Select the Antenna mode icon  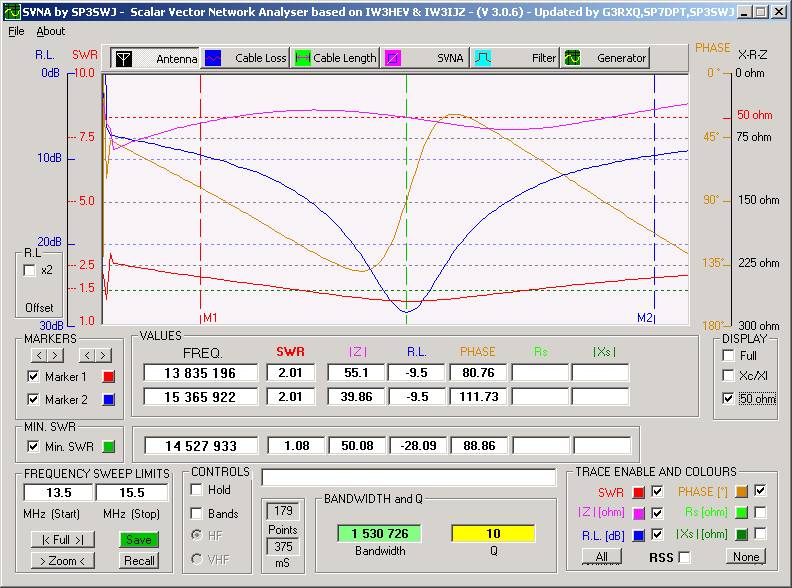[x=122, y=58]
